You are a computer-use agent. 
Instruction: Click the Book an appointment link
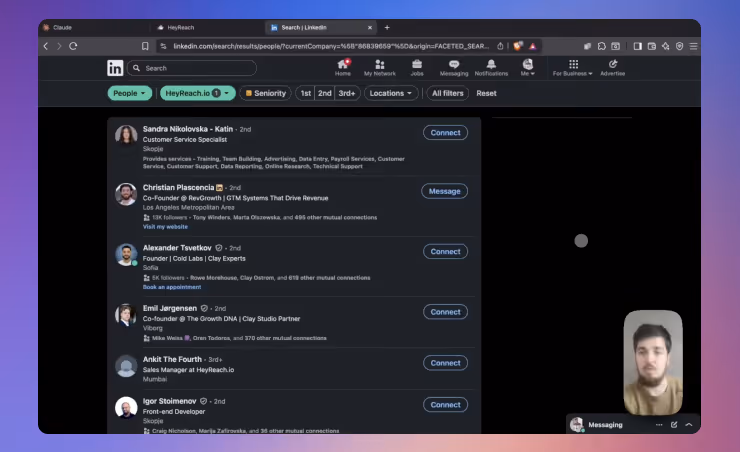(x=172, y=287)
